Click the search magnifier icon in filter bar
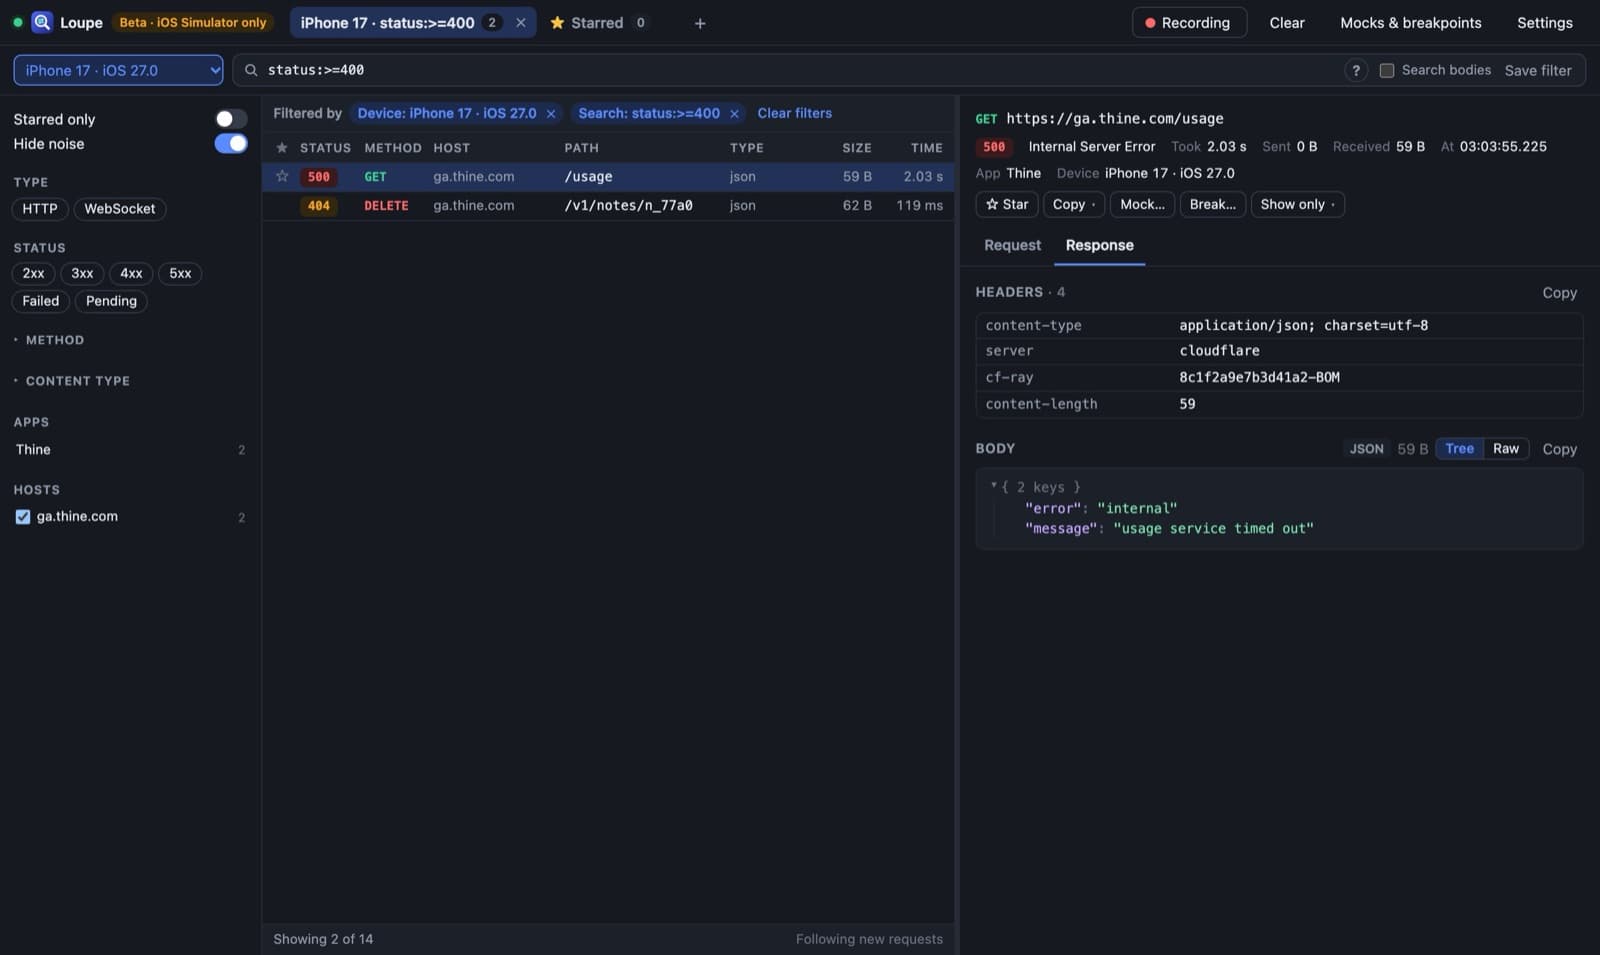This screenshot has height=955, width=1600. (x=251, y=70)
